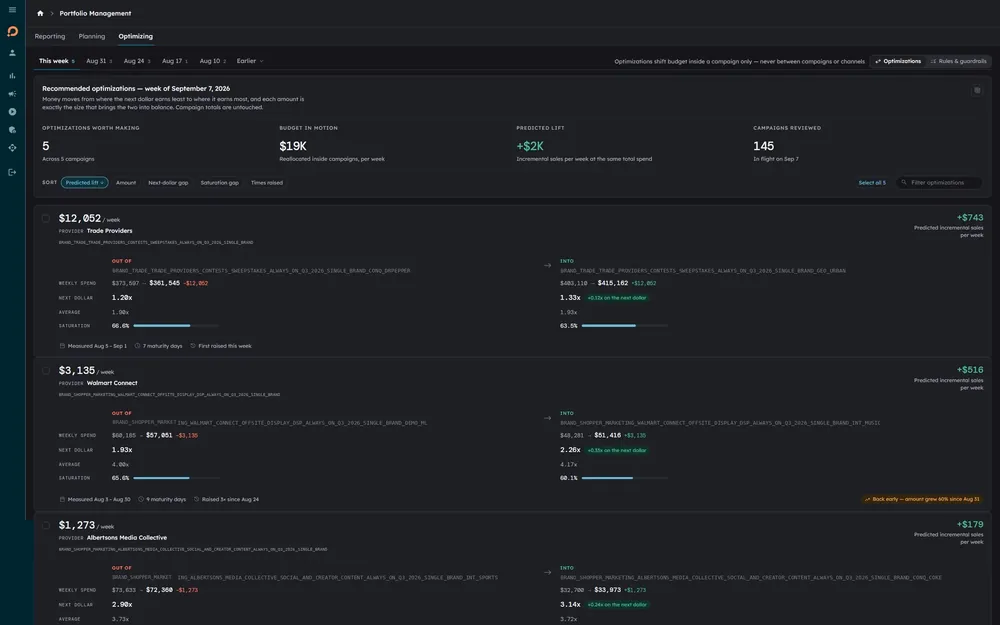Sort optimizations by Times raised
This screenshot has height=625, width=1000.
tap(267, 182)
